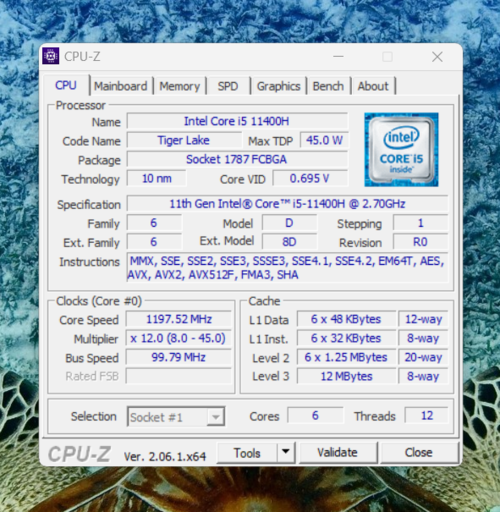Click the Intel Core i5 logo badge
The height and width of the screenshot is (512, 500).
coord(401,149)
